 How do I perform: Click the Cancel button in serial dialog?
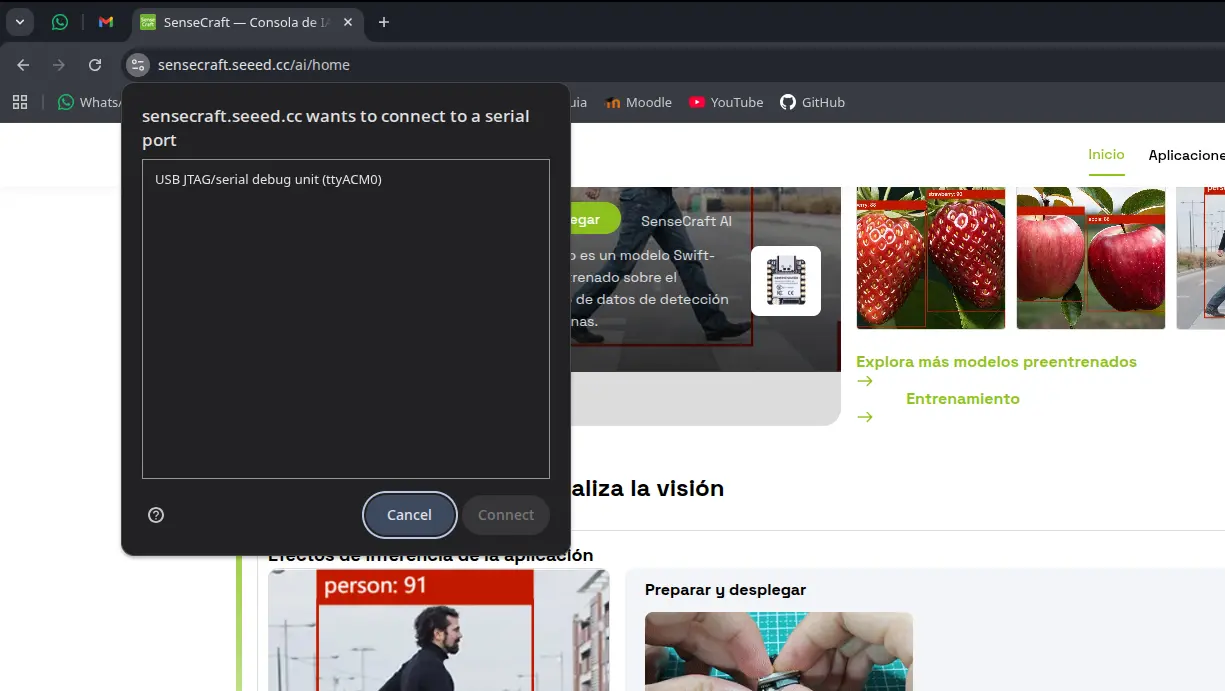(x=409, y=515)
